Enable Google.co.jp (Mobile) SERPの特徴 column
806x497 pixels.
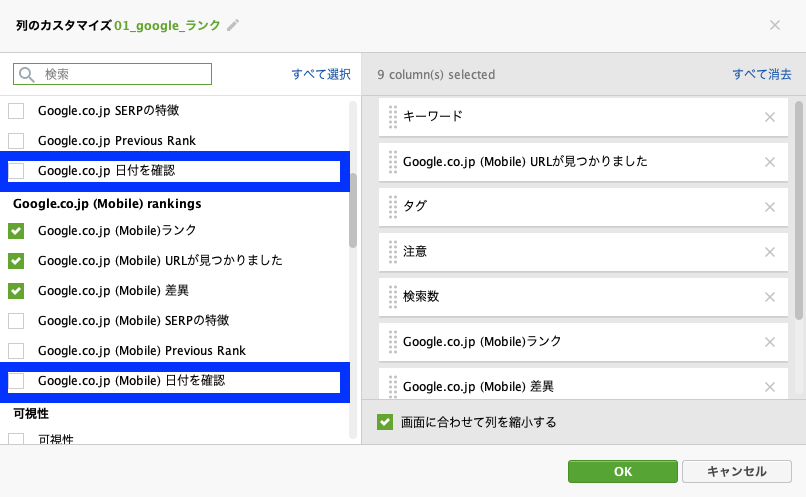16,321
